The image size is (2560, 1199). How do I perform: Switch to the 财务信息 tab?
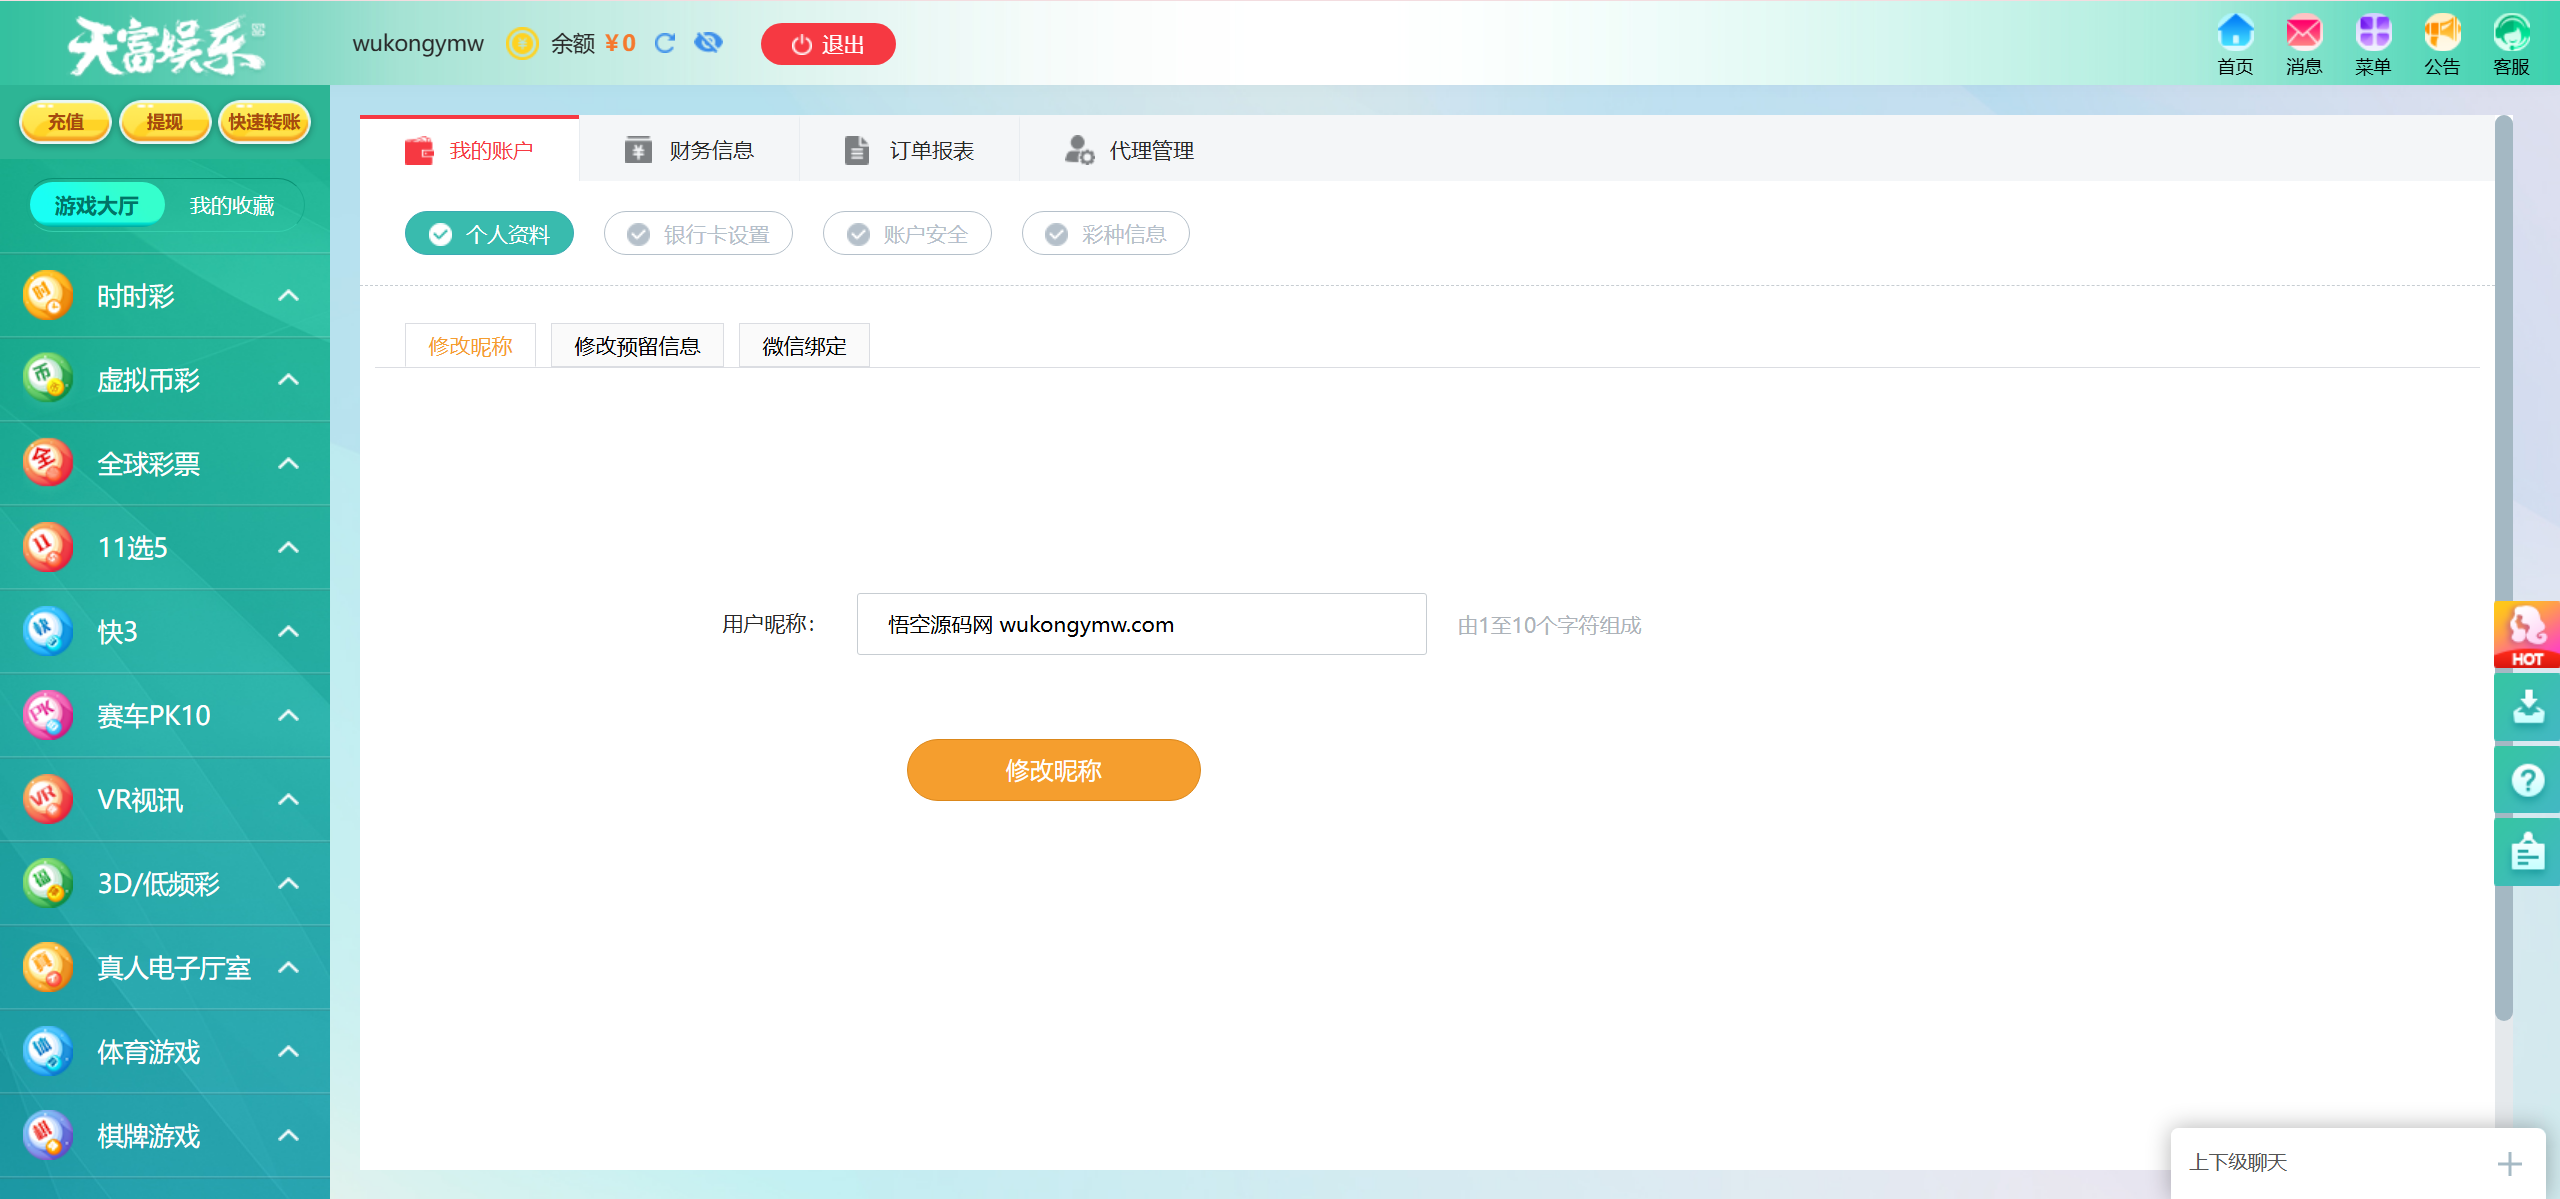(689, 150)
